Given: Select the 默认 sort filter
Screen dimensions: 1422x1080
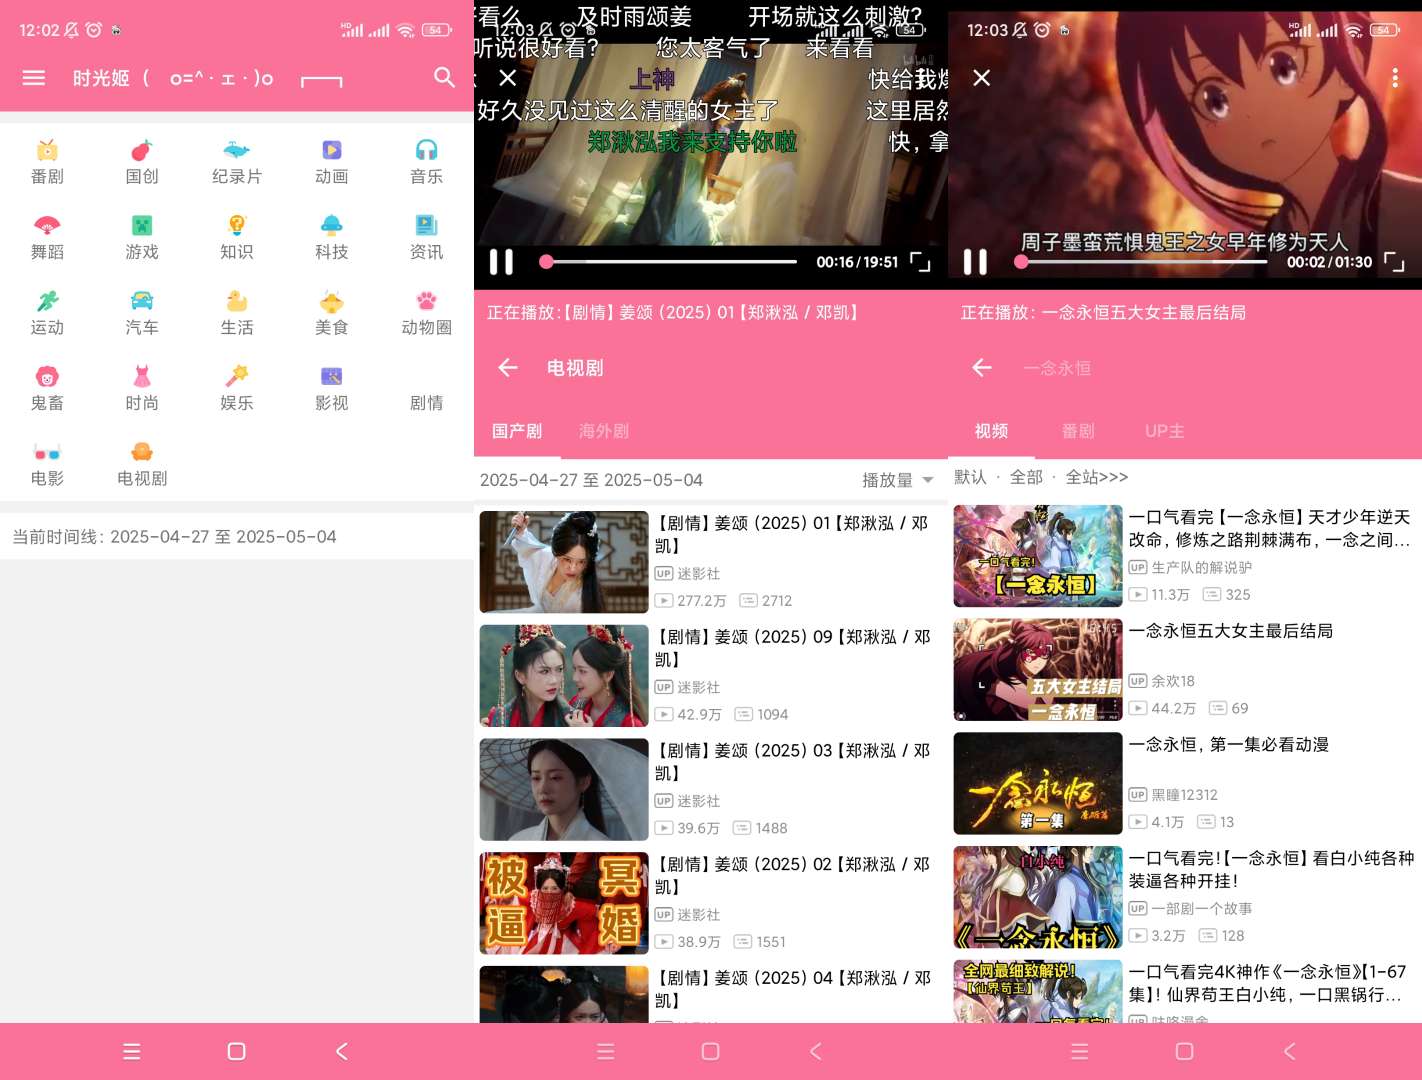Looking at the screenshot, I should (x=971, y=477).
